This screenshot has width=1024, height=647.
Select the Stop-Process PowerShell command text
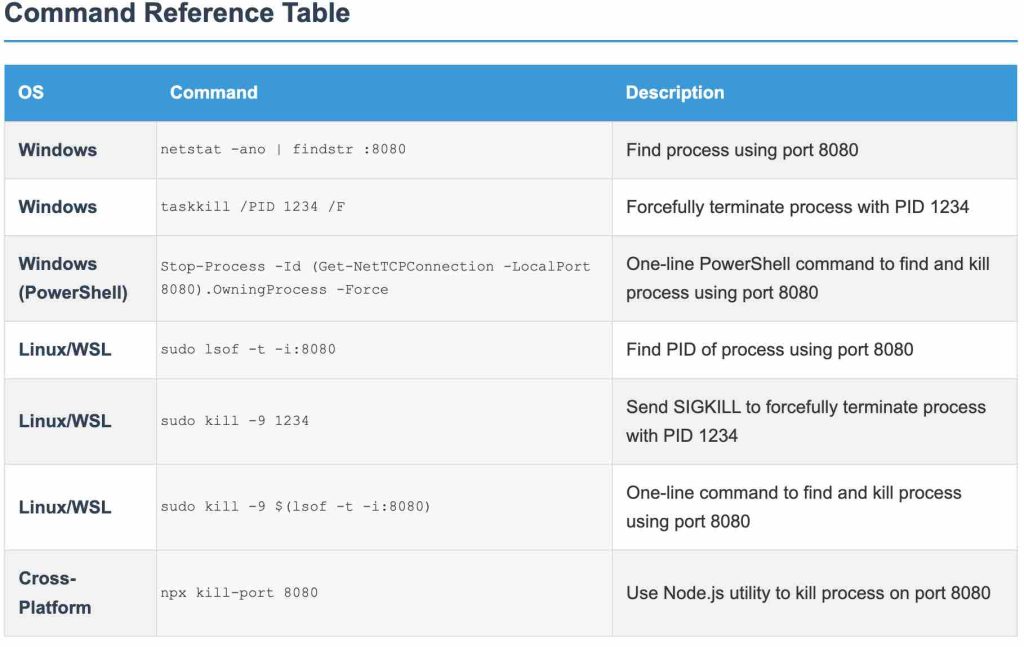point(375,278)
